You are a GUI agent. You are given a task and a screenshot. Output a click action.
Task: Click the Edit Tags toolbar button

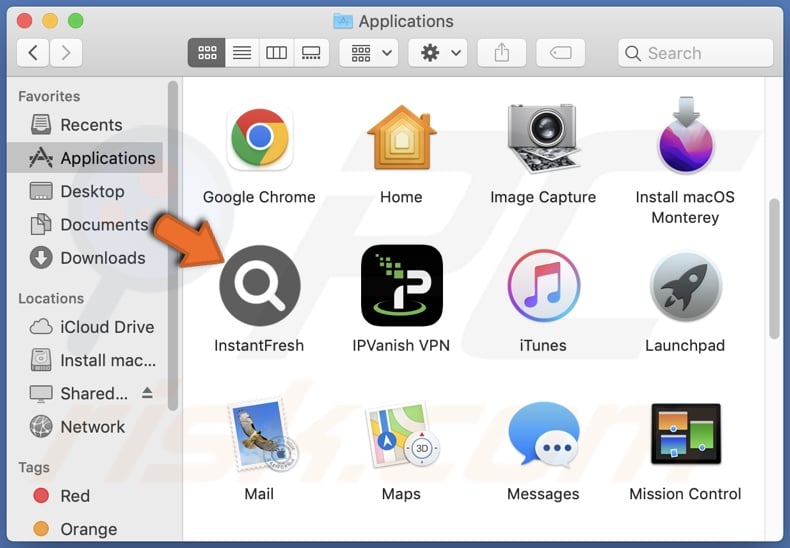point(560,52)
